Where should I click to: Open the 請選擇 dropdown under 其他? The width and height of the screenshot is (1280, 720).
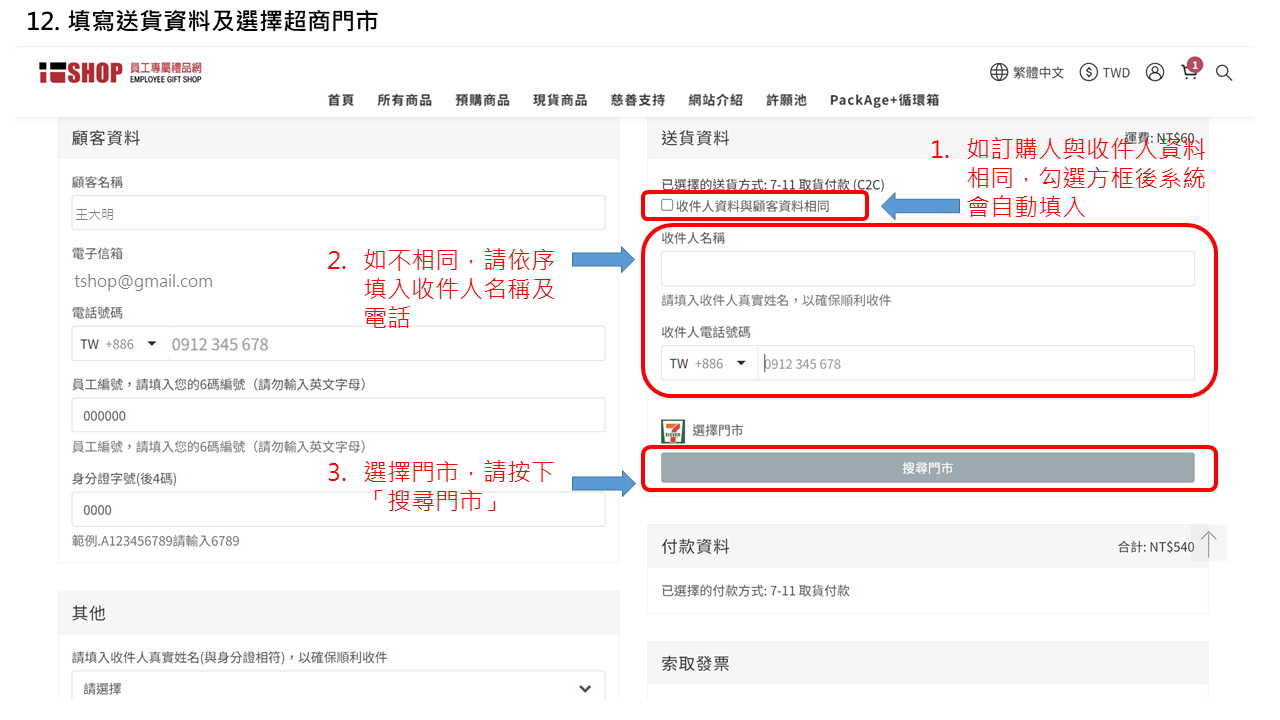[338, 688]
